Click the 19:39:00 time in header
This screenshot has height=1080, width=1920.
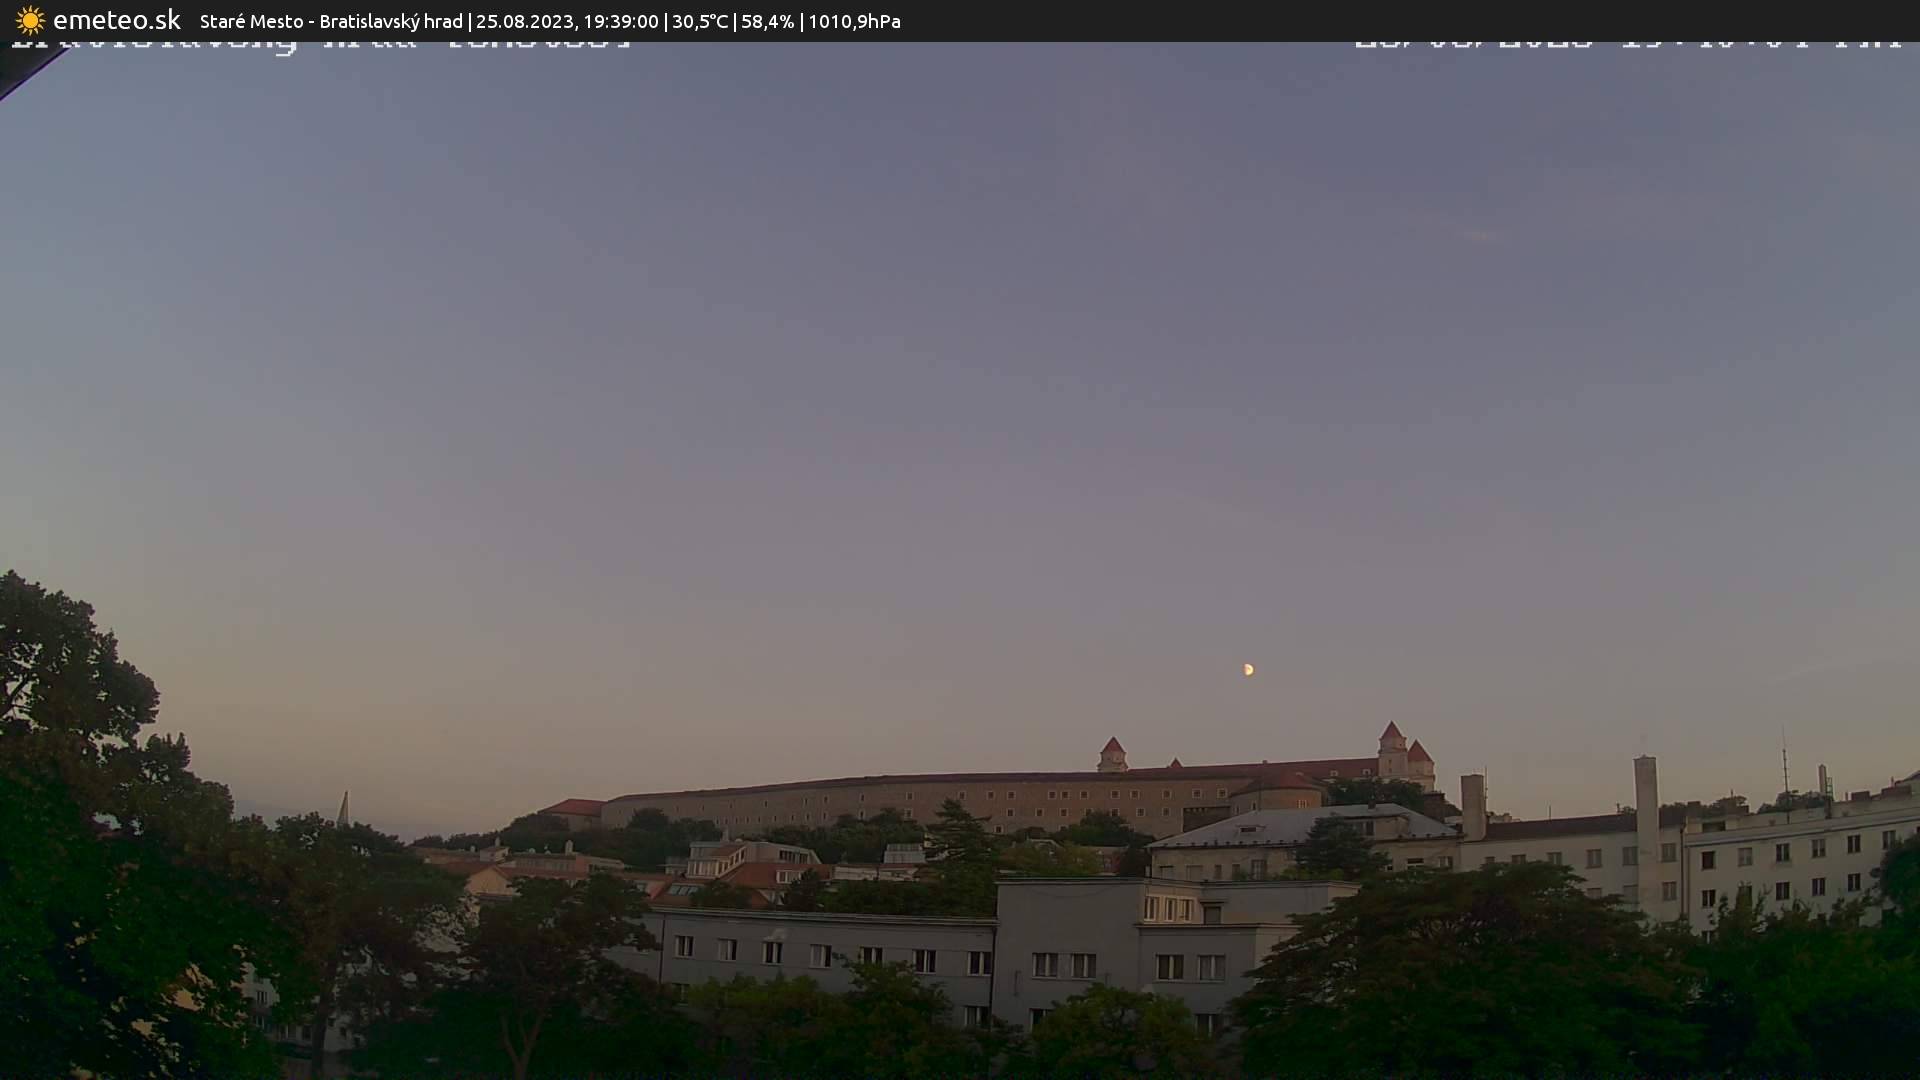point(621,21)
